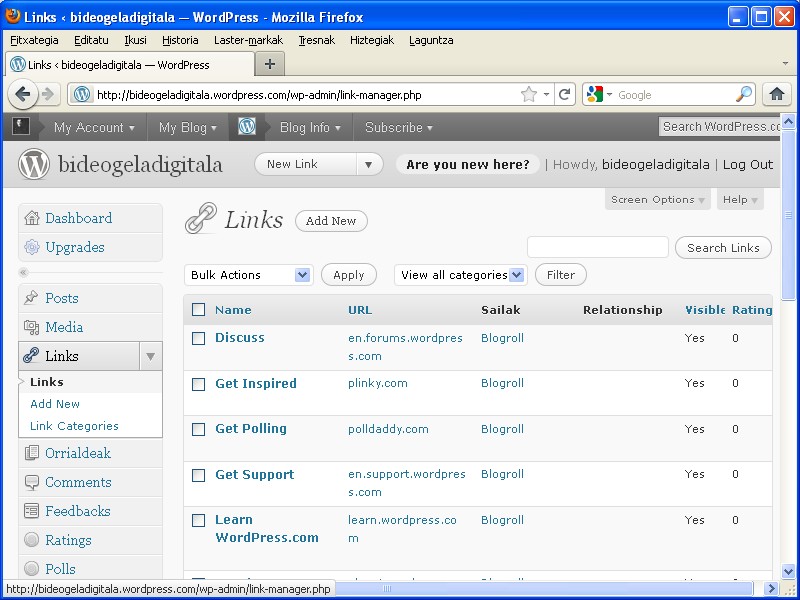The image size is (800, 600).
Task: Toggle the Links sidebar submenu arrow
Action: [151, 356]
